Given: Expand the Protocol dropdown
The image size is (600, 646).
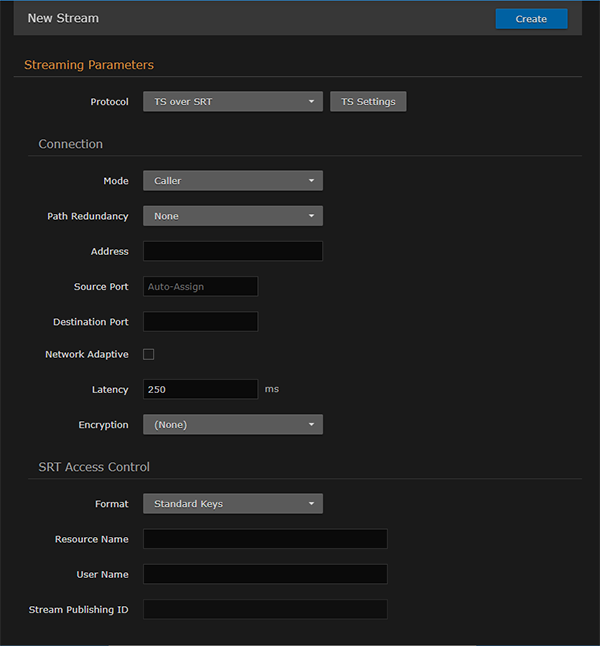Looking at the screenshot, I should tap(232, 101).
